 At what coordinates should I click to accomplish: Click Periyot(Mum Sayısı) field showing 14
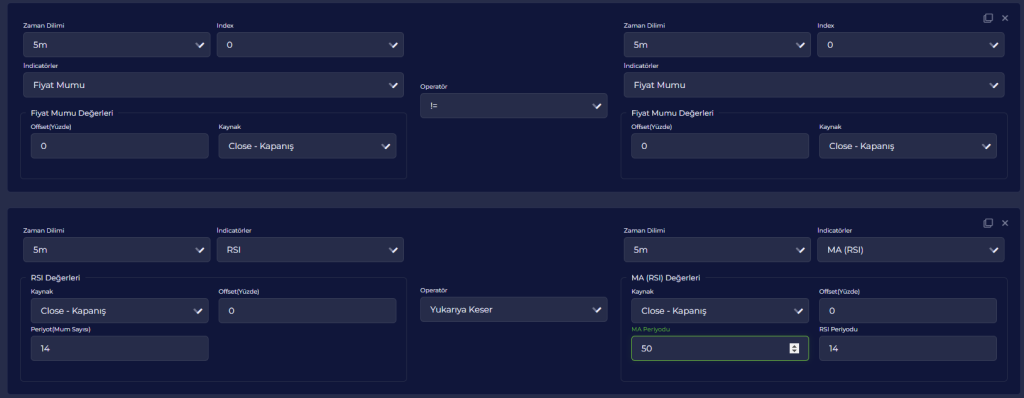point(120,348)
